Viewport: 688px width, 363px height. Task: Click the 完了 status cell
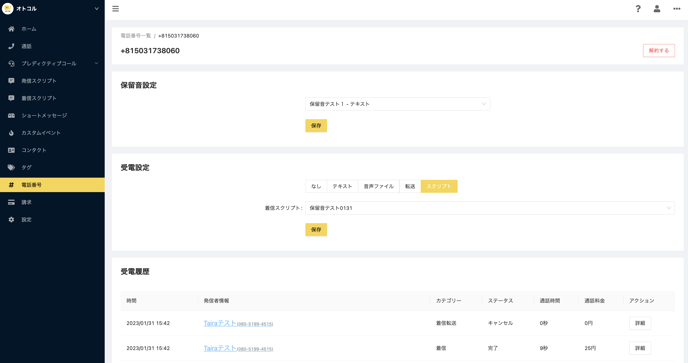click(x=493, y=349)
